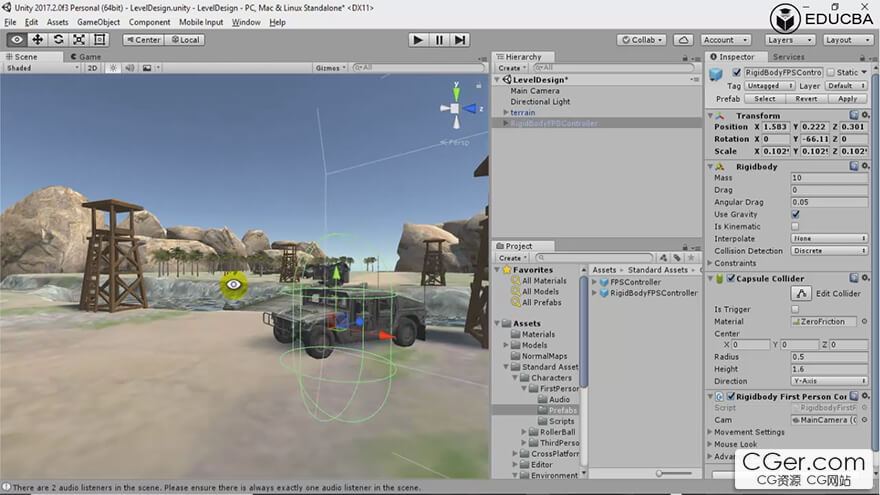880x495 pixels.
Task: Toggle scene lighting icon
Action: click(x=113, y=68)
